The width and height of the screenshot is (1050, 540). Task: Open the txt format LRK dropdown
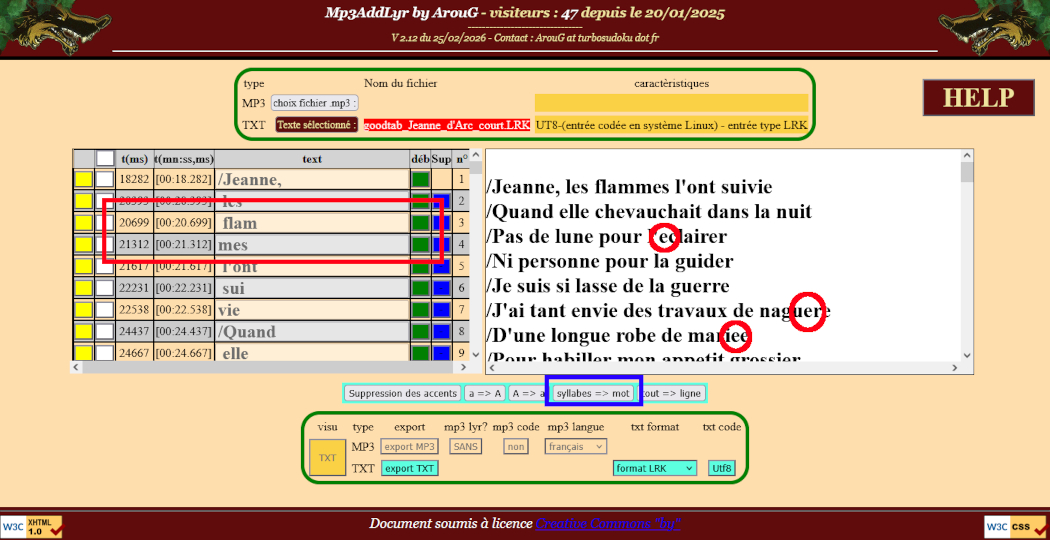tap(655, 468)
